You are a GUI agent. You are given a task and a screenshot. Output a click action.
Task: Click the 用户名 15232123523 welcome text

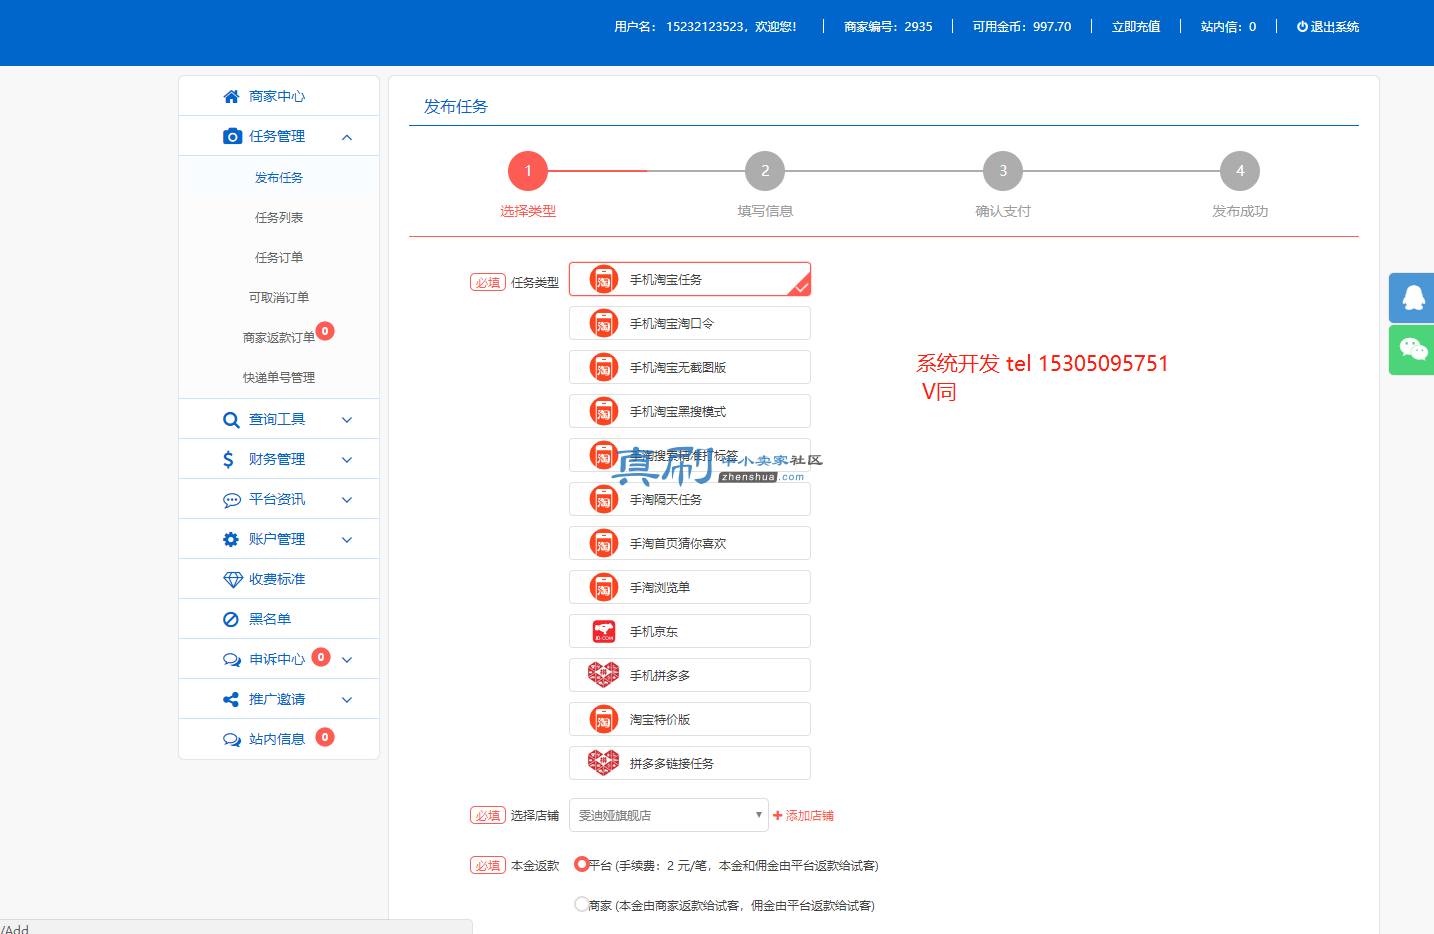tap(705, 27)
